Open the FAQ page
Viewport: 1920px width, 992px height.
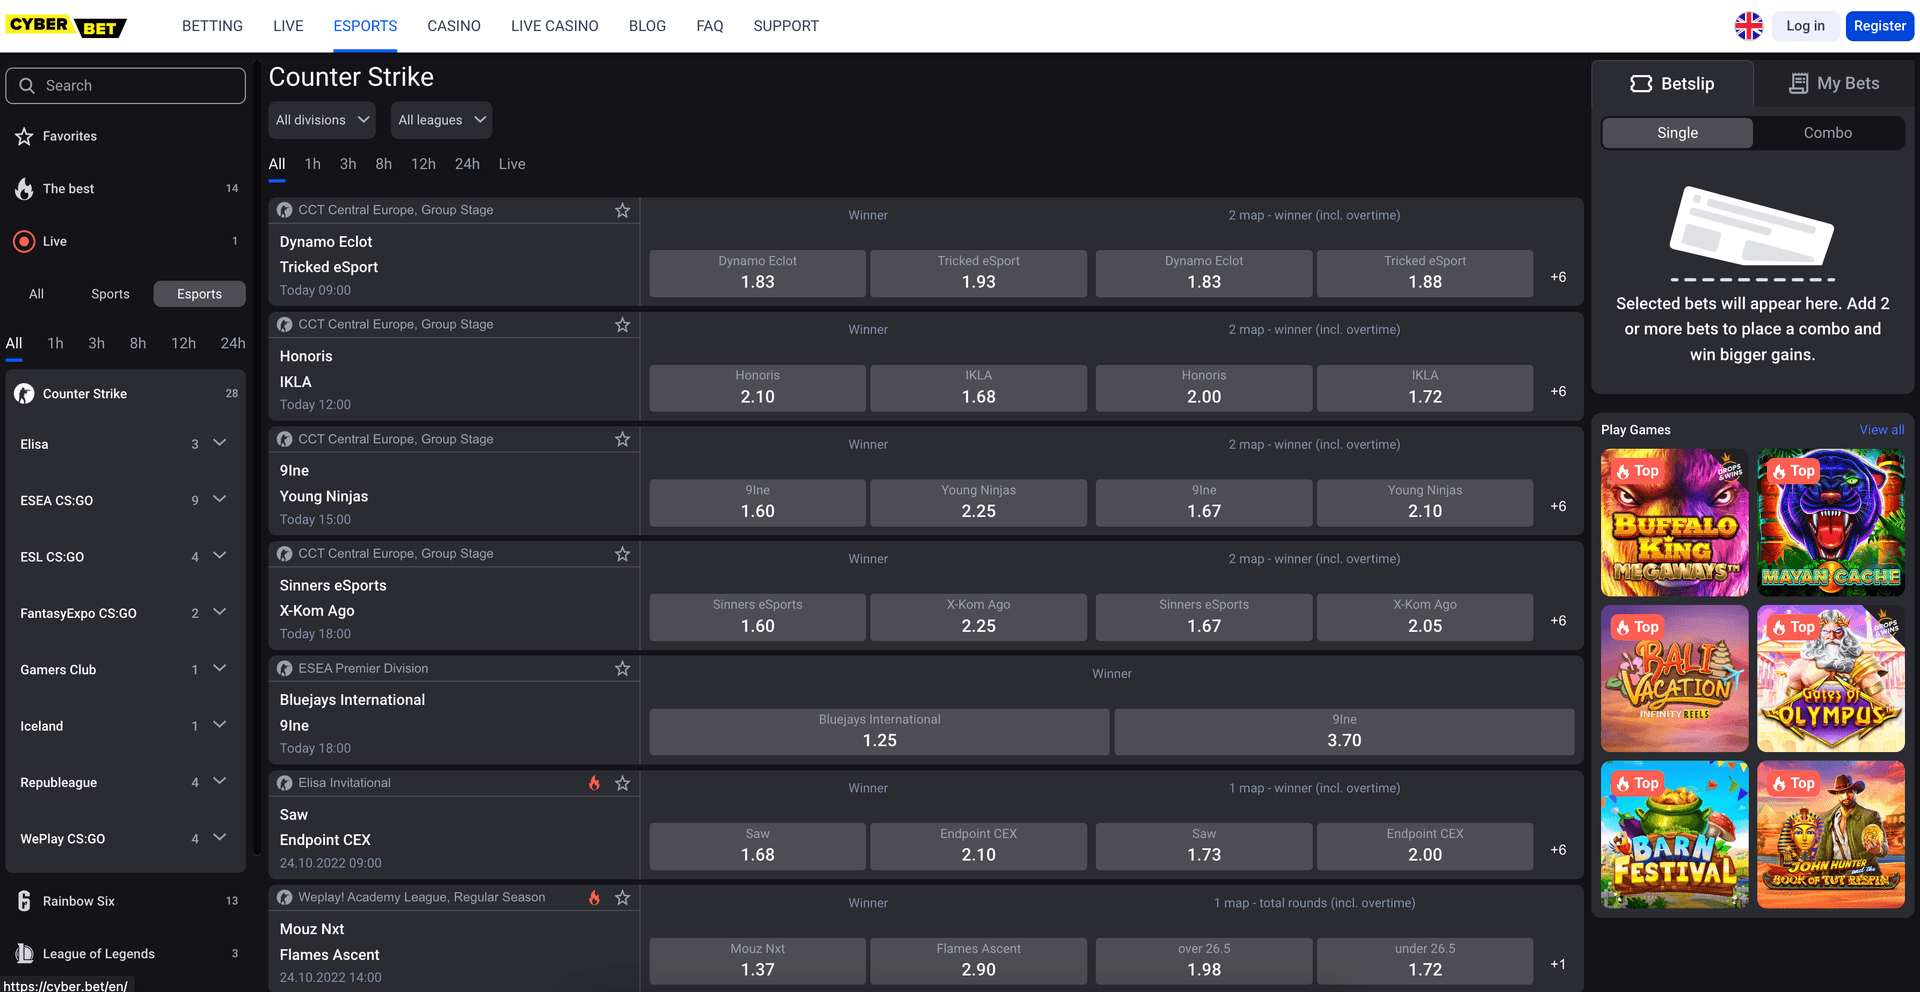tap(710, 26)
